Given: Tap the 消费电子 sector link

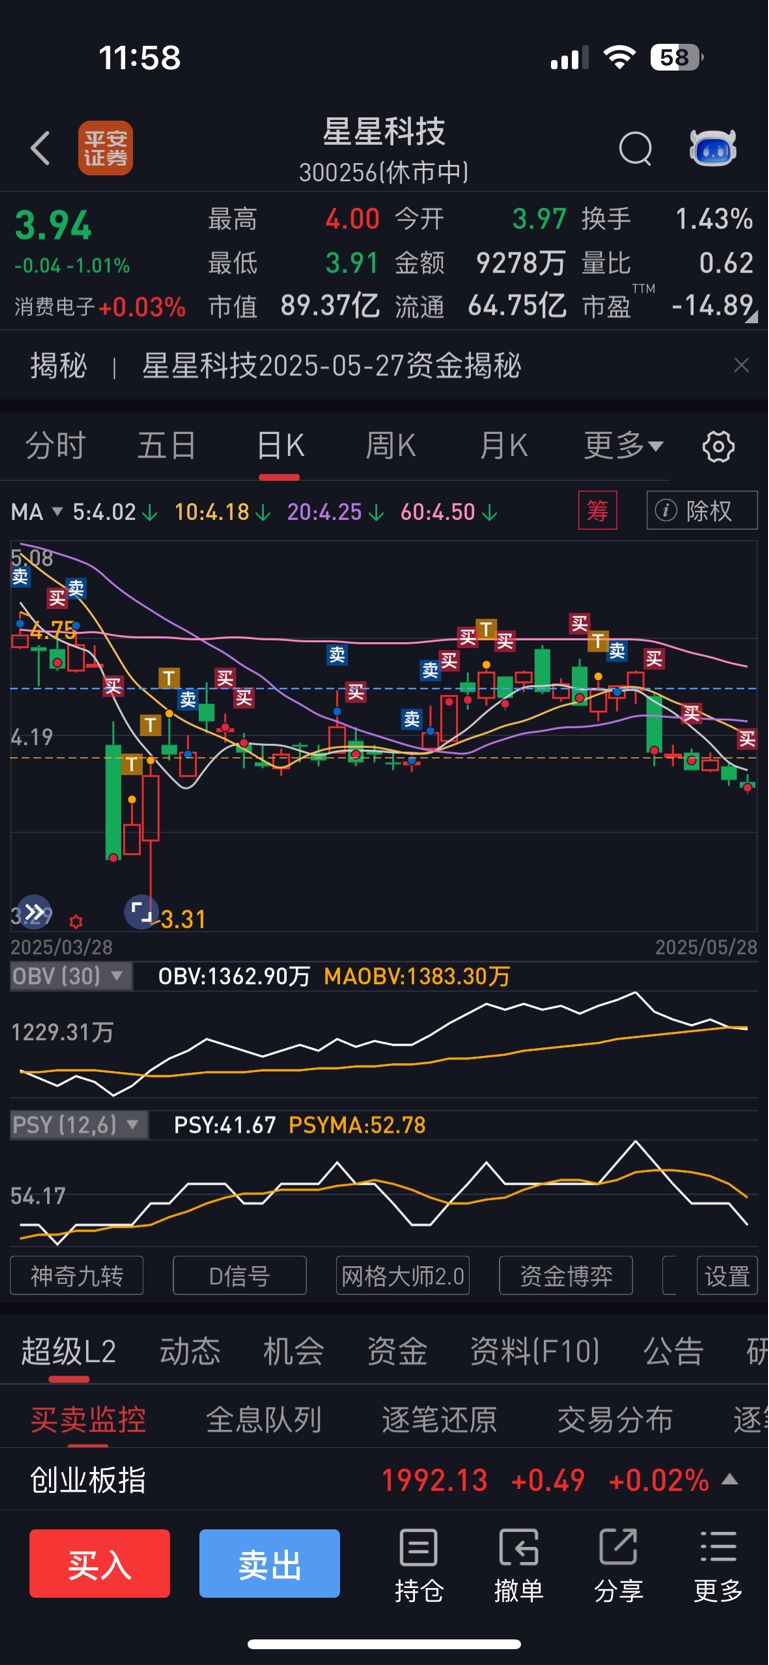Looking at the screenshot, I should pyautogui.click(x=54, y=307).
